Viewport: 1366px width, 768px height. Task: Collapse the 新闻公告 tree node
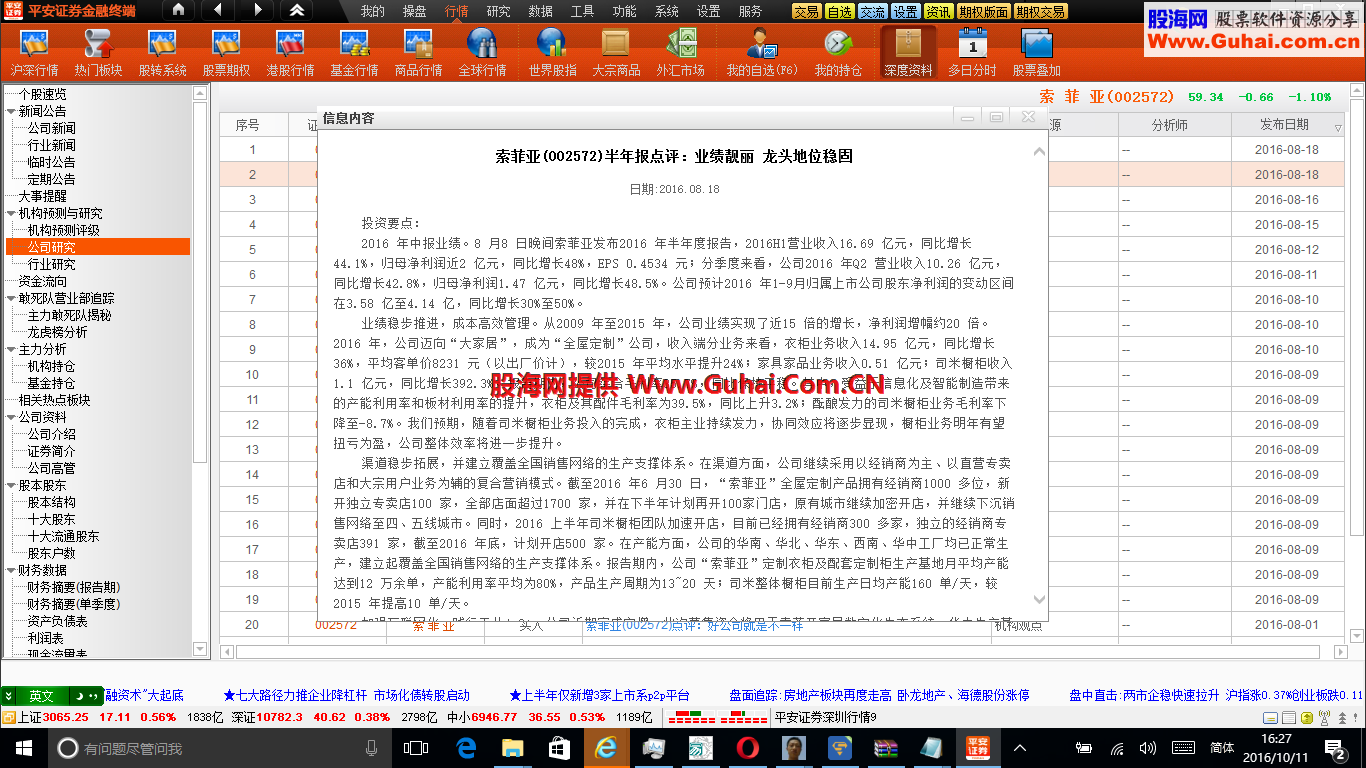(11, 111)
